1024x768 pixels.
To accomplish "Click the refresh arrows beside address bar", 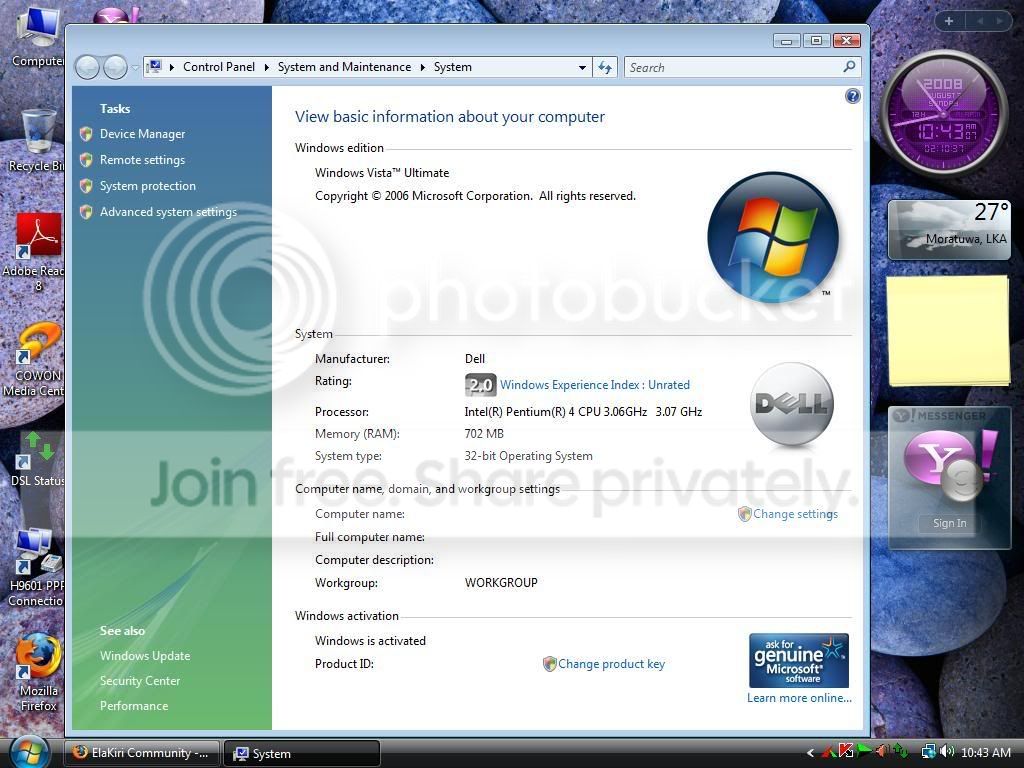I will (x=605, y=67).
